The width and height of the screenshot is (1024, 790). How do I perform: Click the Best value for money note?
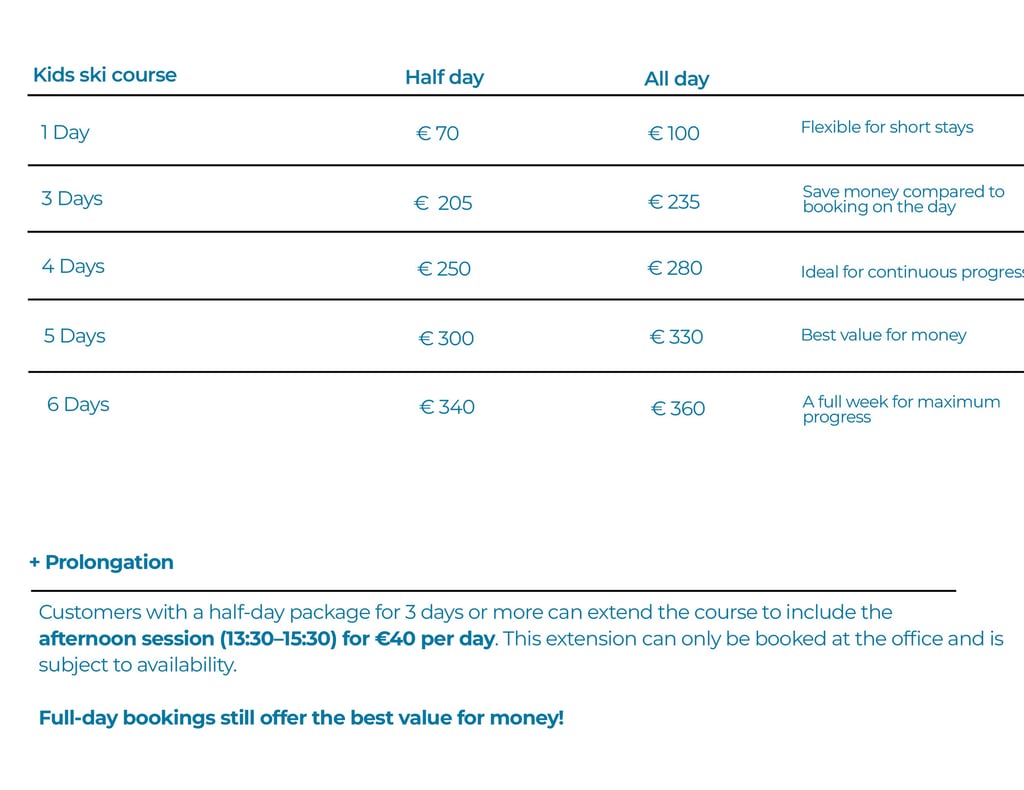(884, 335)
